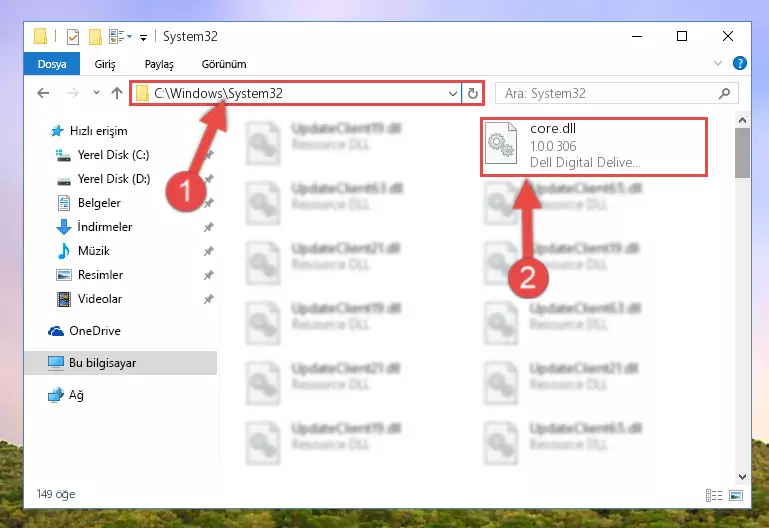
Task: Click the search magnifier icon
Action: point(724,93)
